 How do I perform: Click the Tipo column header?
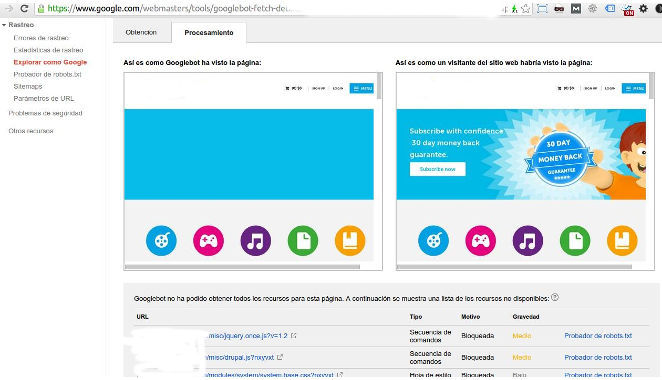coord(416,317)
